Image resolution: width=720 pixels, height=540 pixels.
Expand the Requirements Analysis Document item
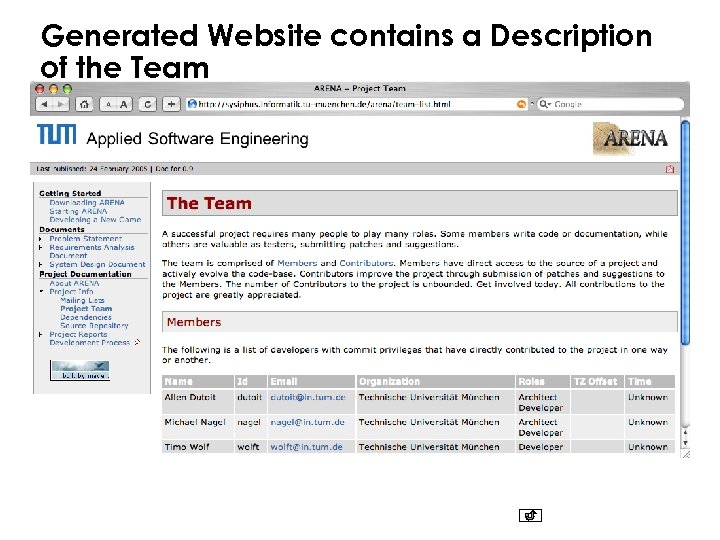(x=40, y=248)
